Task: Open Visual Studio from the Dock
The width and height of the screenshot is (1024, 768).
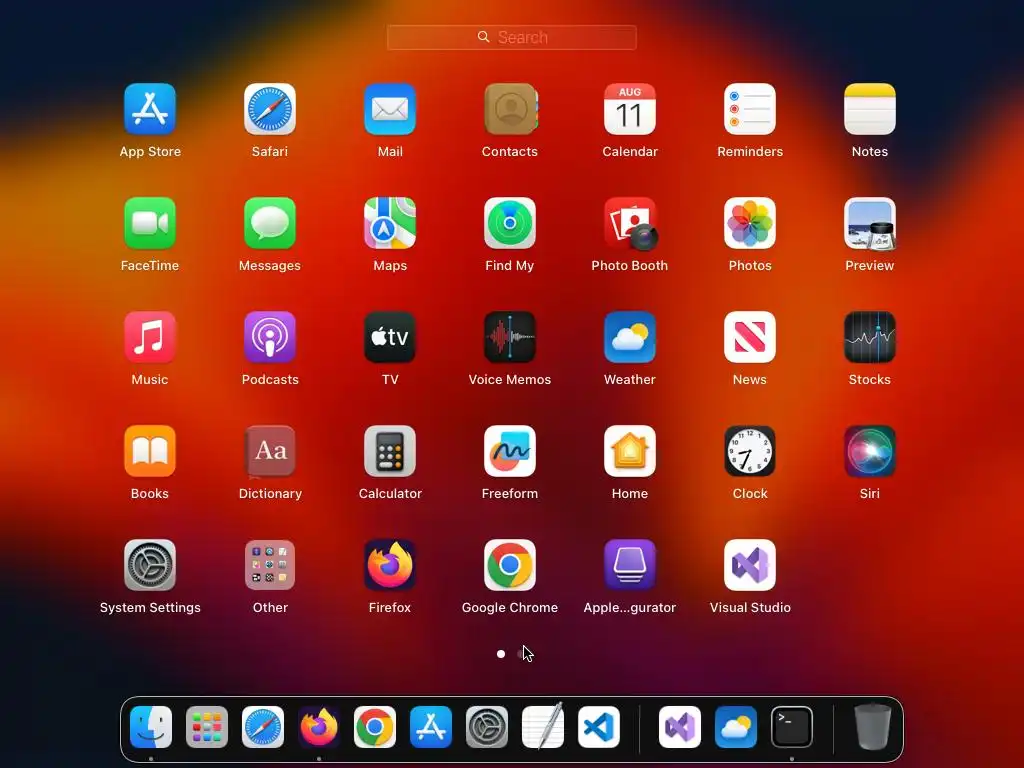Action: 680,727
